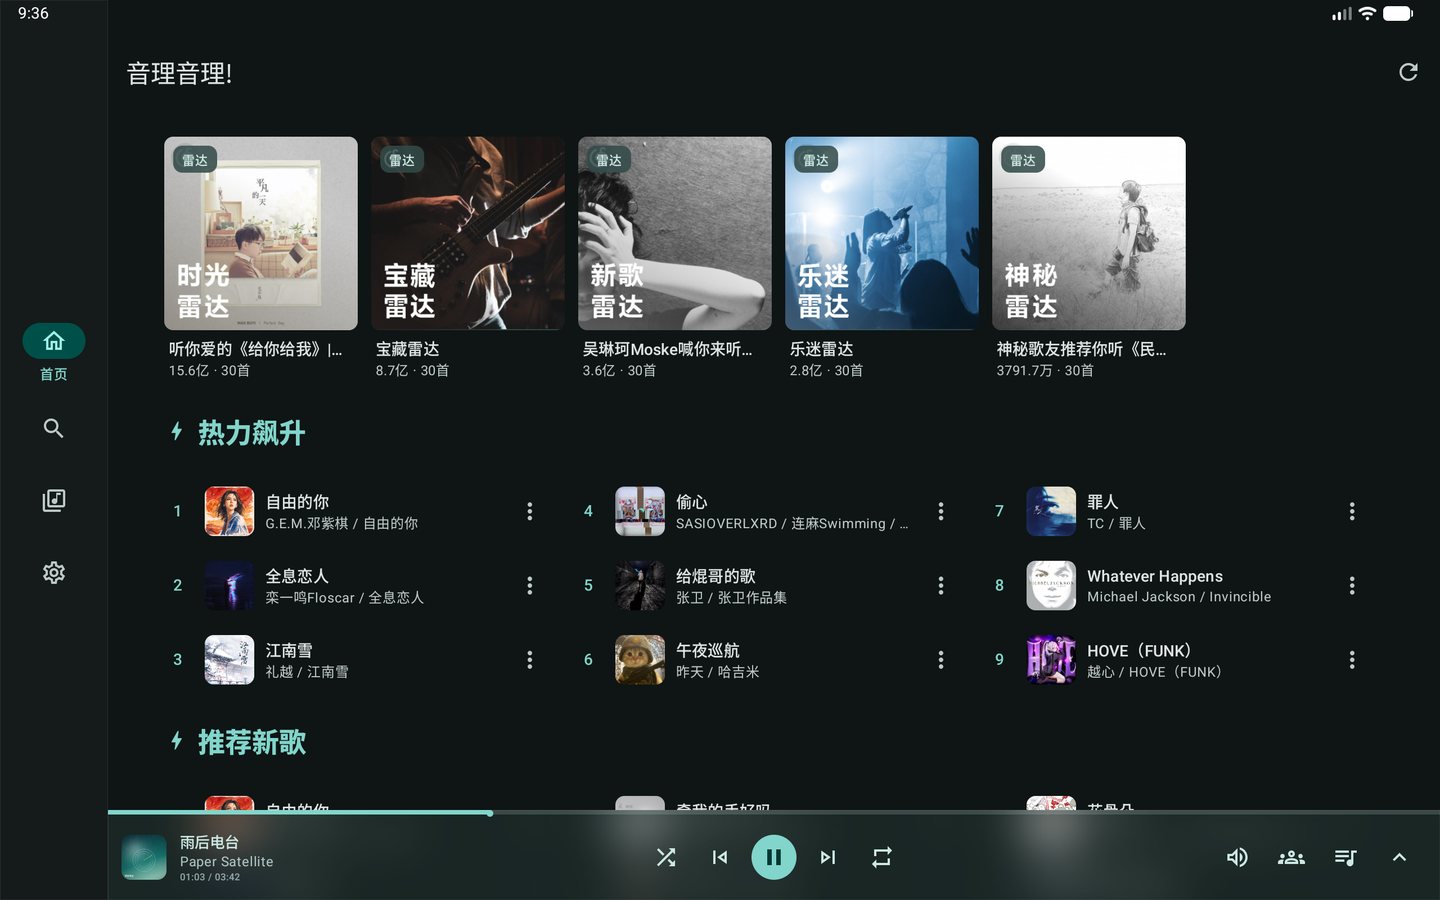Open the 推荐新歌 section heading
Image resolution: width=1440 pixels, height=900 pixels.
(252, 742)
